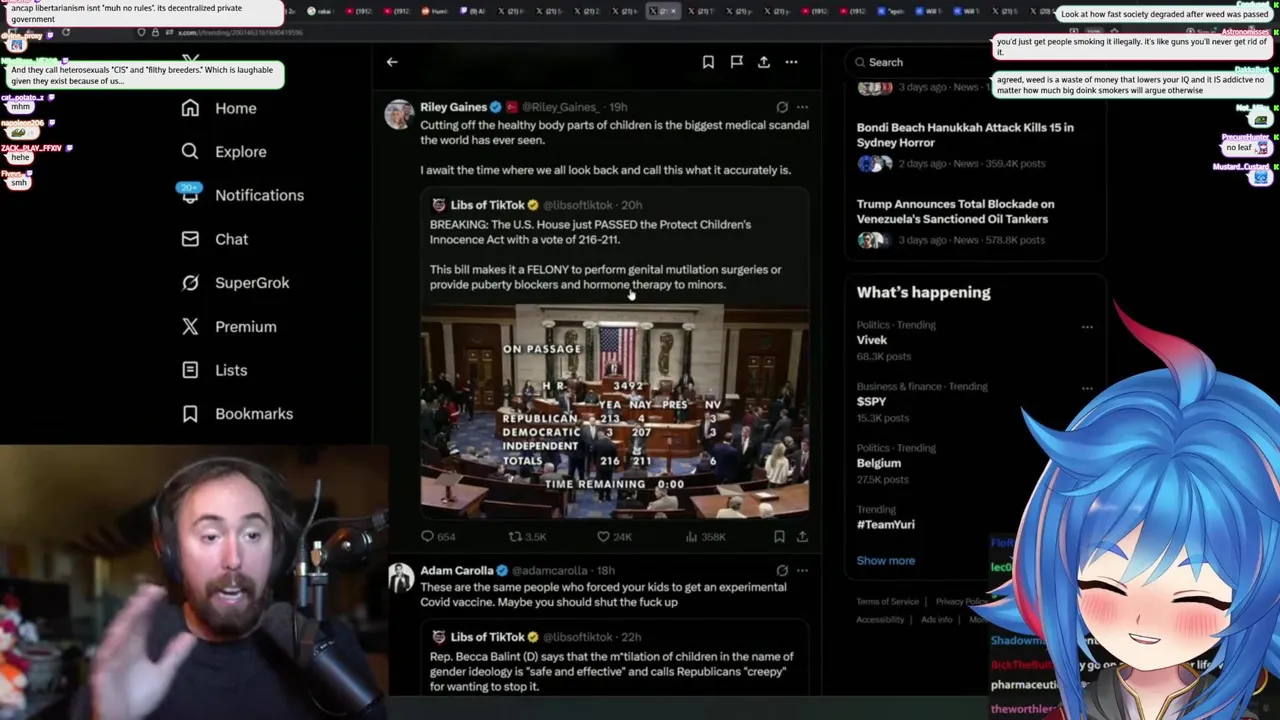Bookmark the post from the header bar

(708, 62)
